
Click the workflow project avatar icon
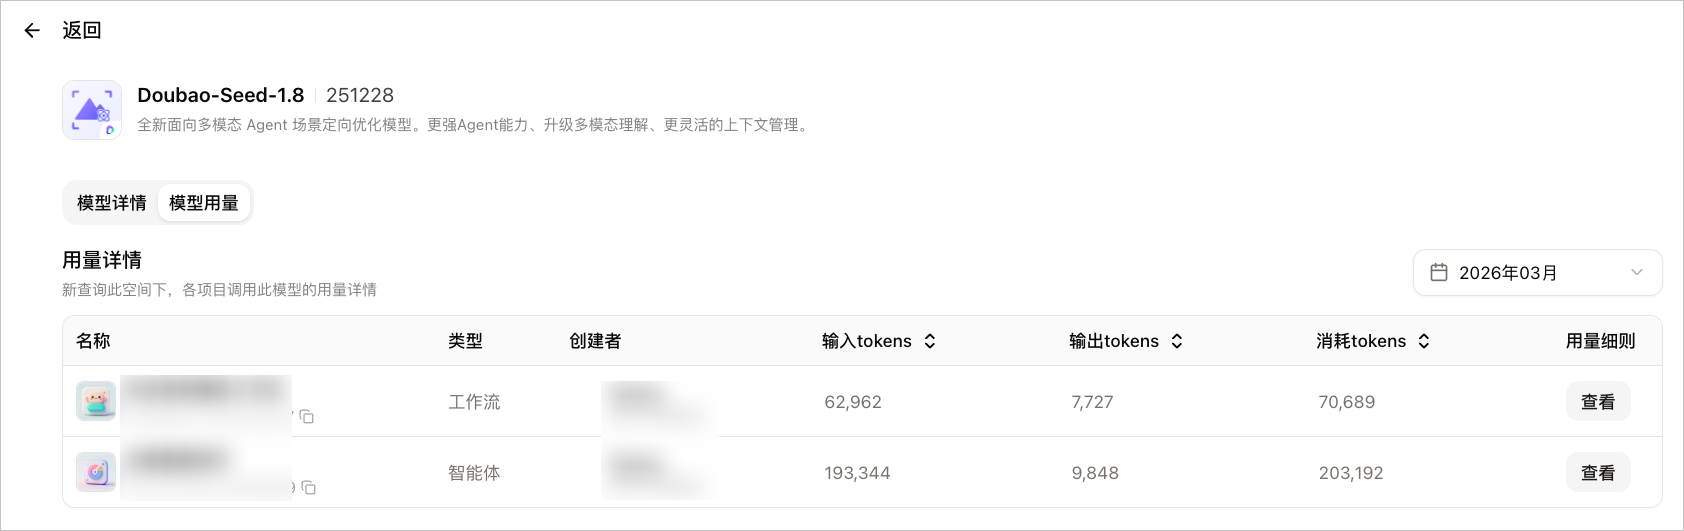pos(96,401)
